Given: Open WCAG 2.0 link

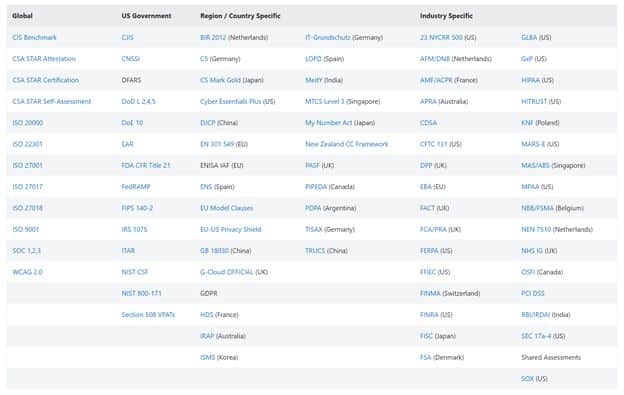Looking at the screenshot, I should (x=27, y=272).
